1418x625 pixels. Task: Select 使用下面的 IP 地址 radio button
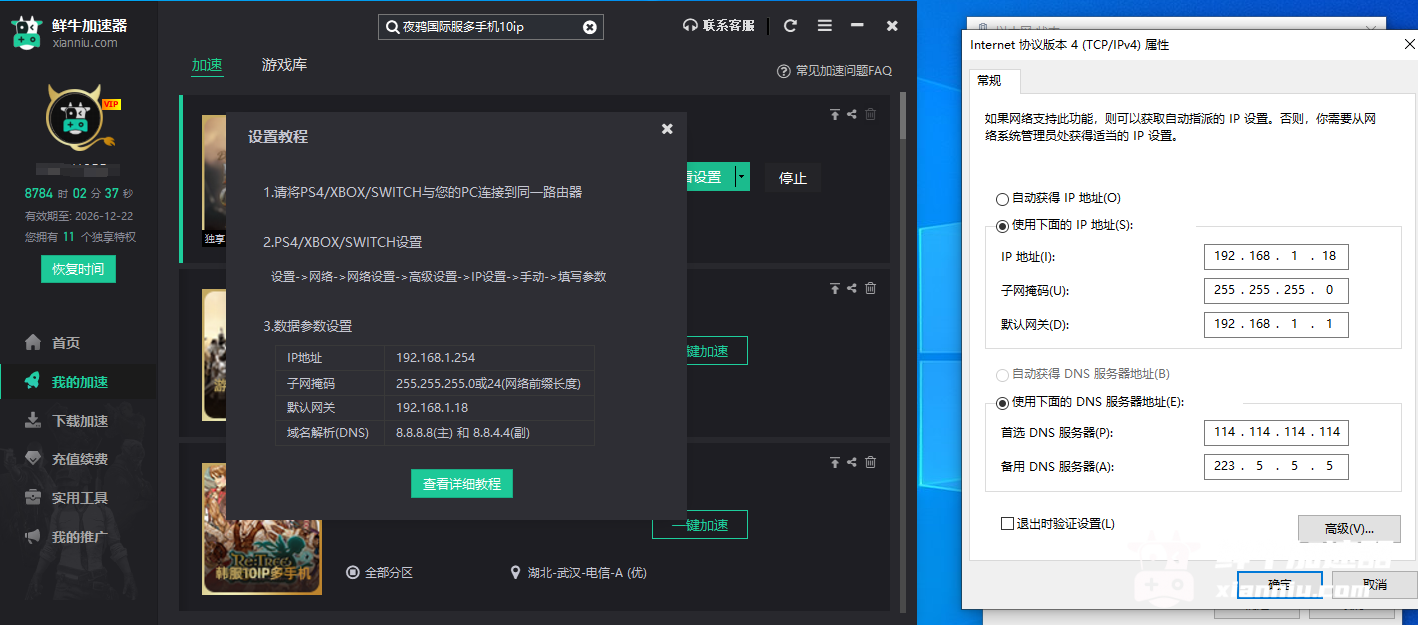click(x=1002, y=226)
